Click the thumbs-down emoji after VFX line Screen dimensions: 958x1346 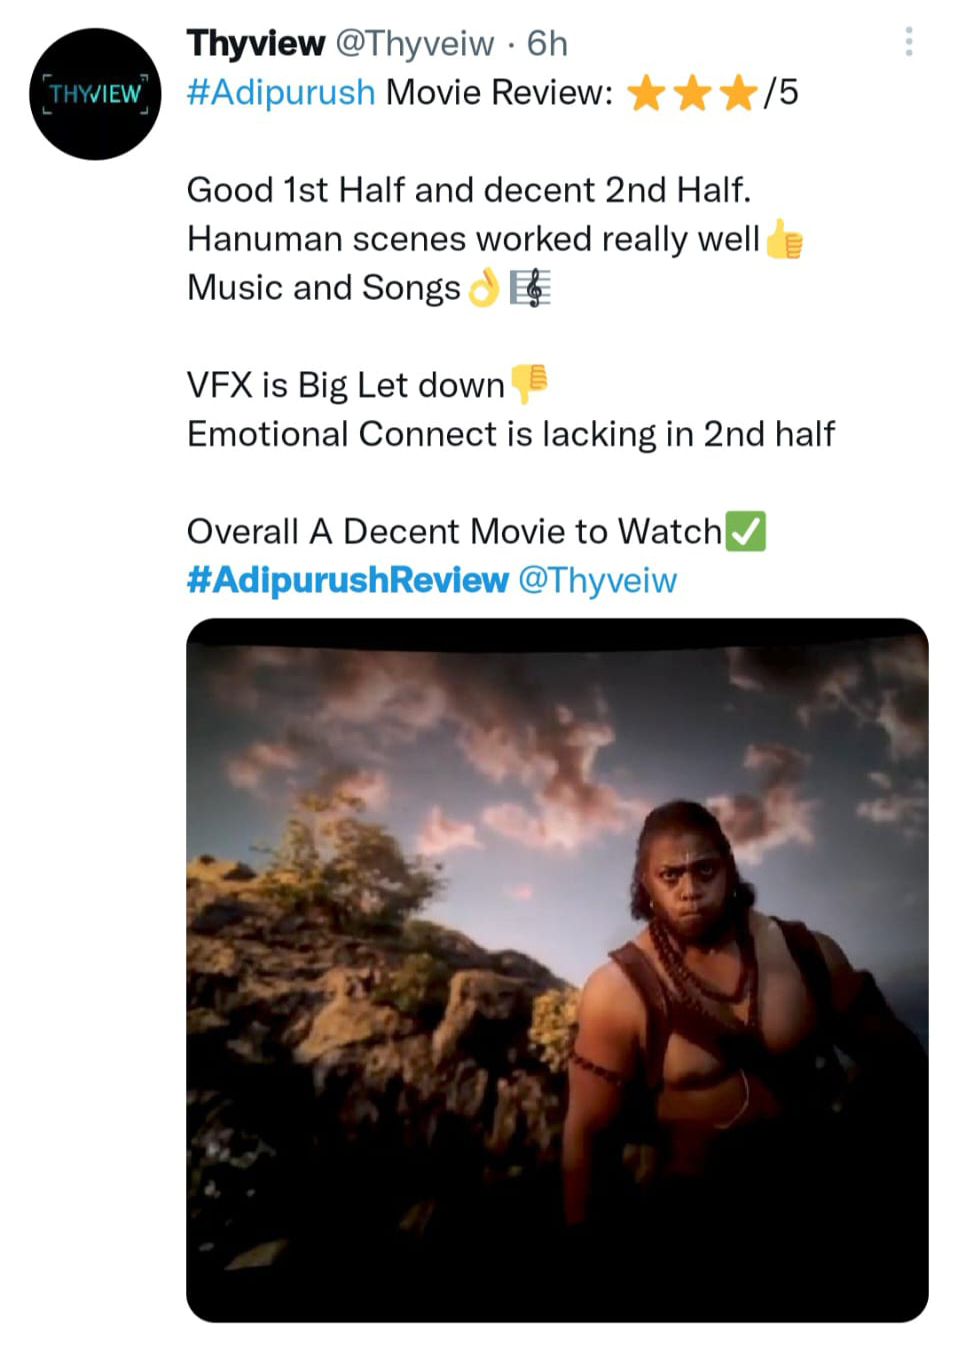[x=529, y=384]
